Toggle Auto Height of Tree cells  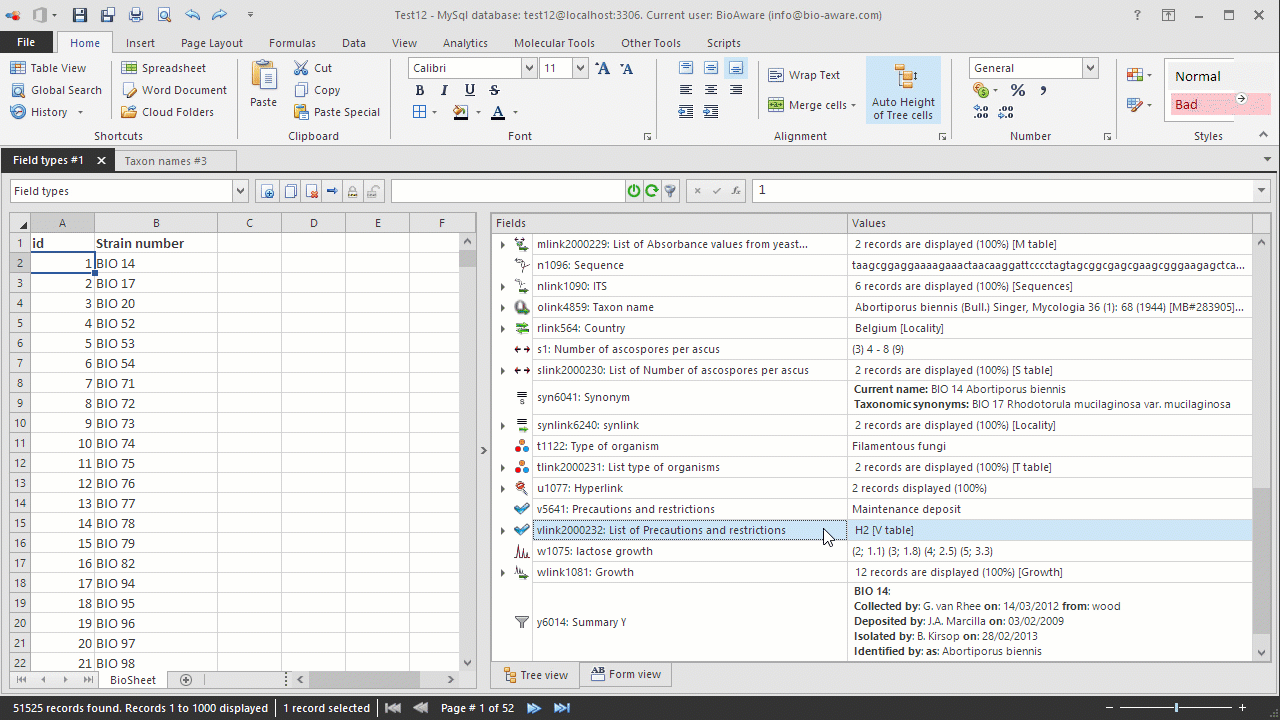(904, 90)
